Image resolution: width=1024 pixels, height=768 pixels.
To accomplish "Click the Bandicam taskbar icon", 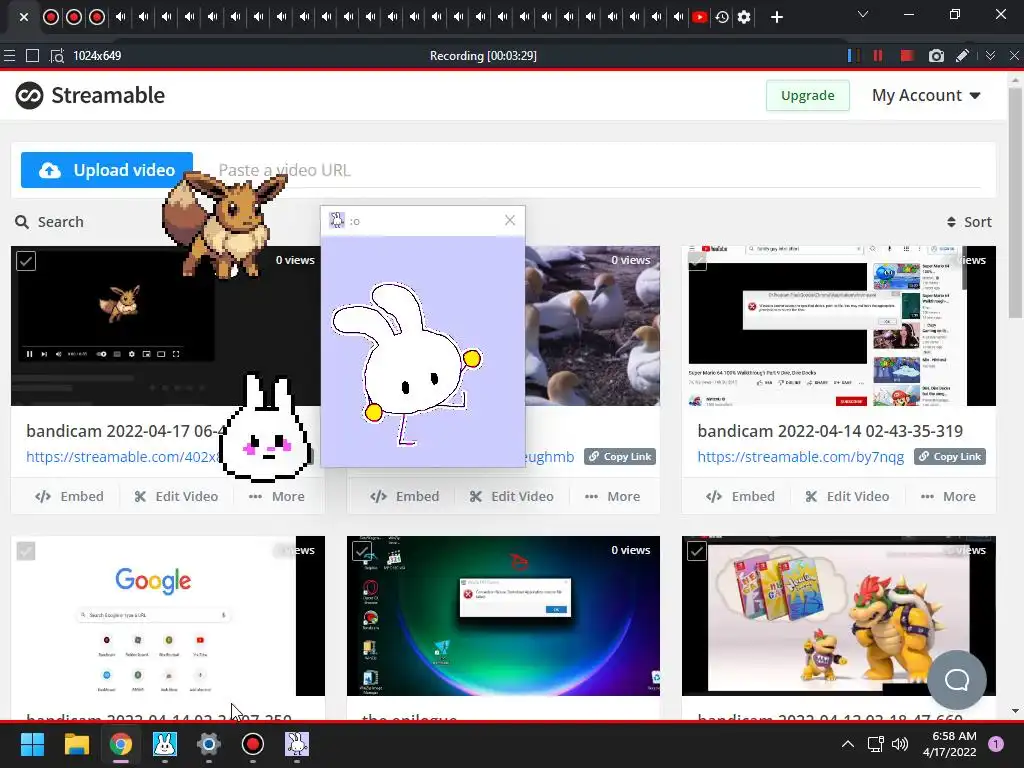I will pos(253,744).
